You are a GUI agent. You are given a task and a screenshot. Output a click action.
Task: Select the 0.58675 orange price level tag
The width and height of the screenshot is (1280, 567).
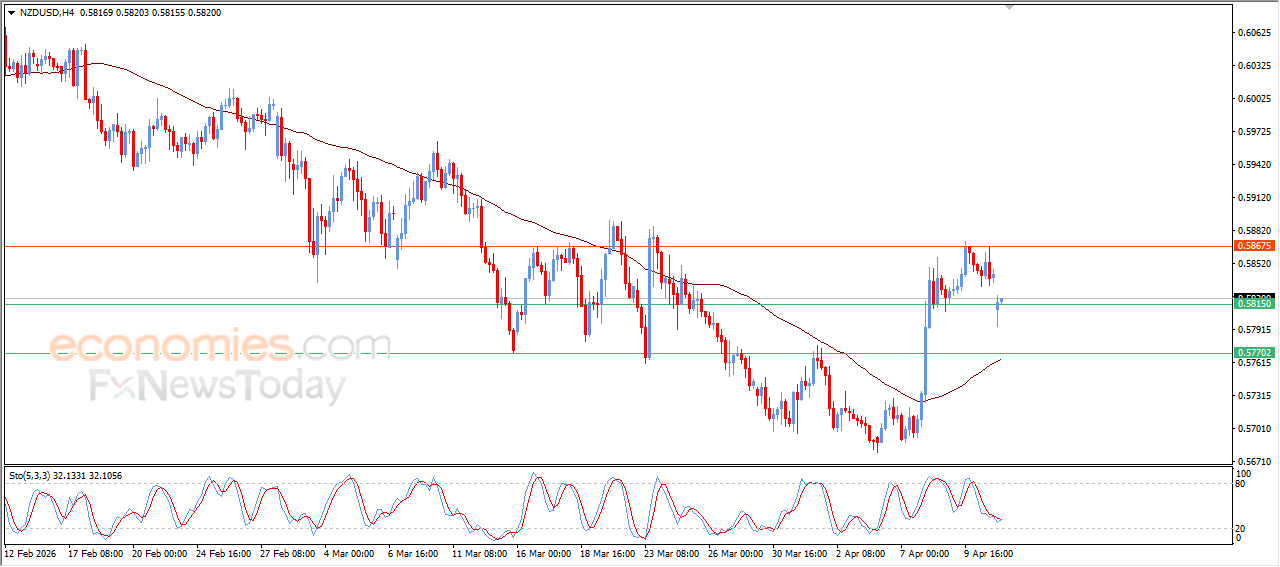1253,246
